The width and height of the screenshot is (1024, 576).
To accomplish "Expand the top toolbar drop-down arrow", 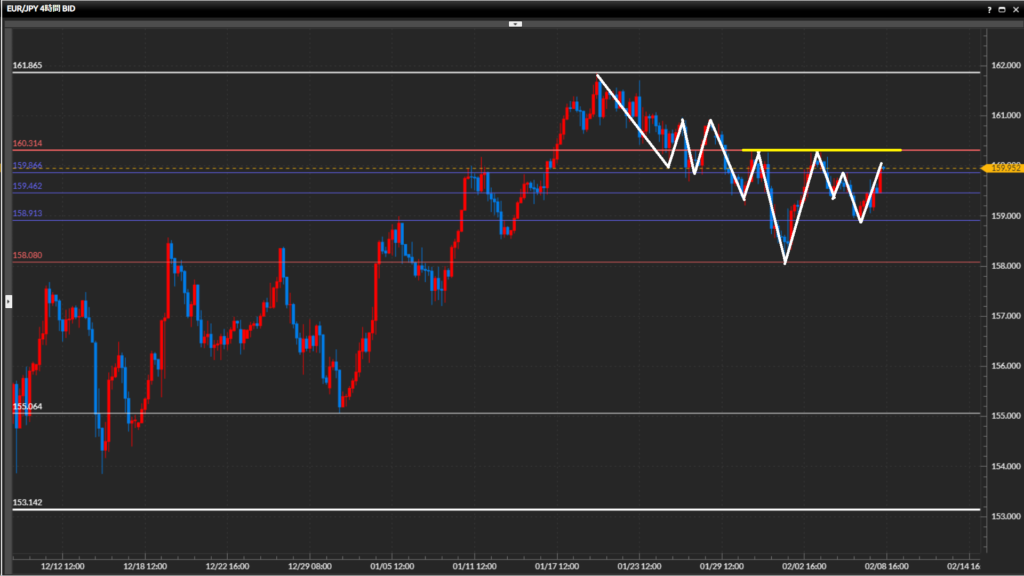I will (x=515, y=23).
